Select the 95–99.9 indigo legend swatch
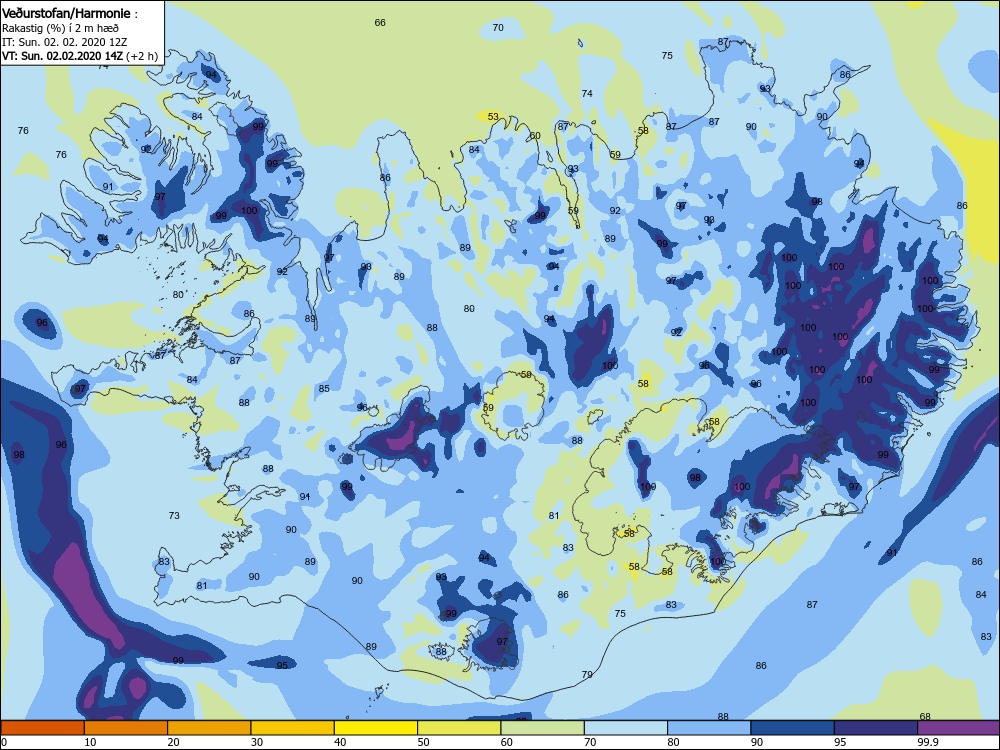The width and height of the screenshot is (1000, 750). 876,728
